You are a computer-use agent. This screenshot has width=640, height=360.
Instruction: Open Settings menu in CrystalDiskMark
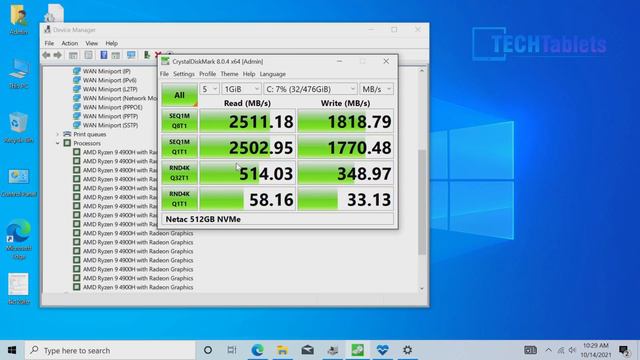pyautogui.click(x=184, y=74)
